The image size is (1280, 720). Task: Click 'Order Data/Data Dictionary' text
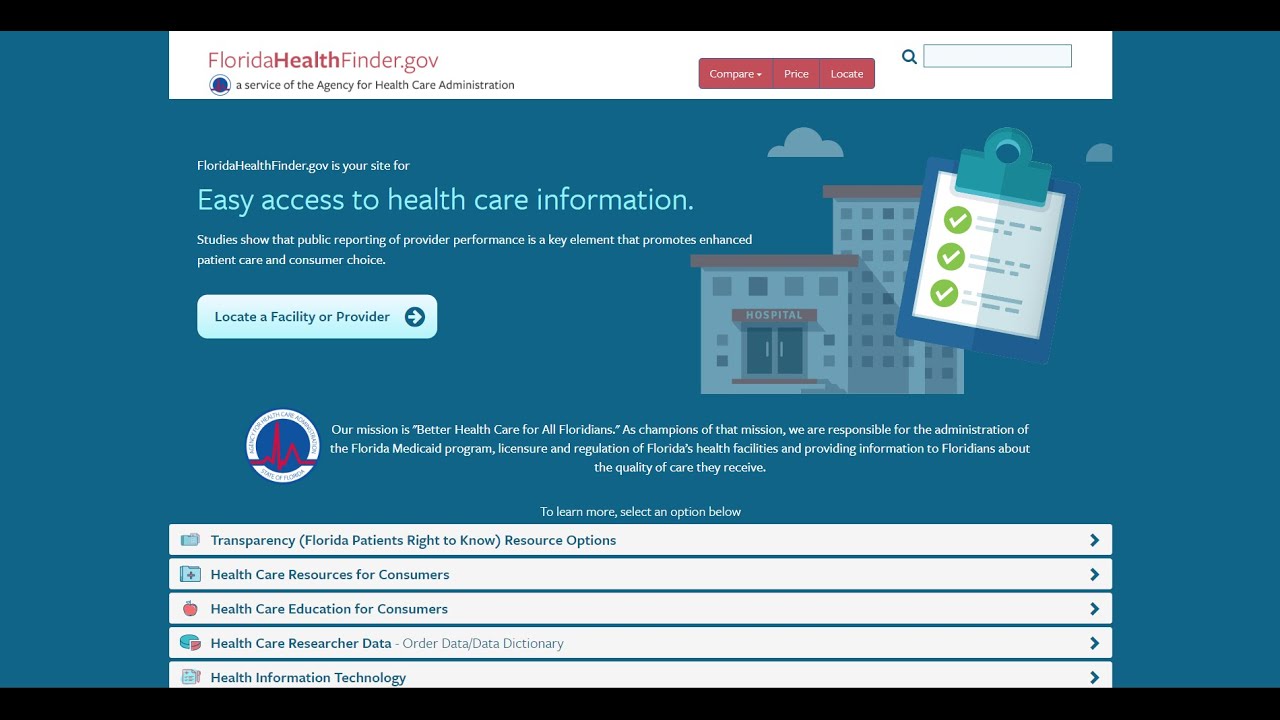[x=483, y=643]
